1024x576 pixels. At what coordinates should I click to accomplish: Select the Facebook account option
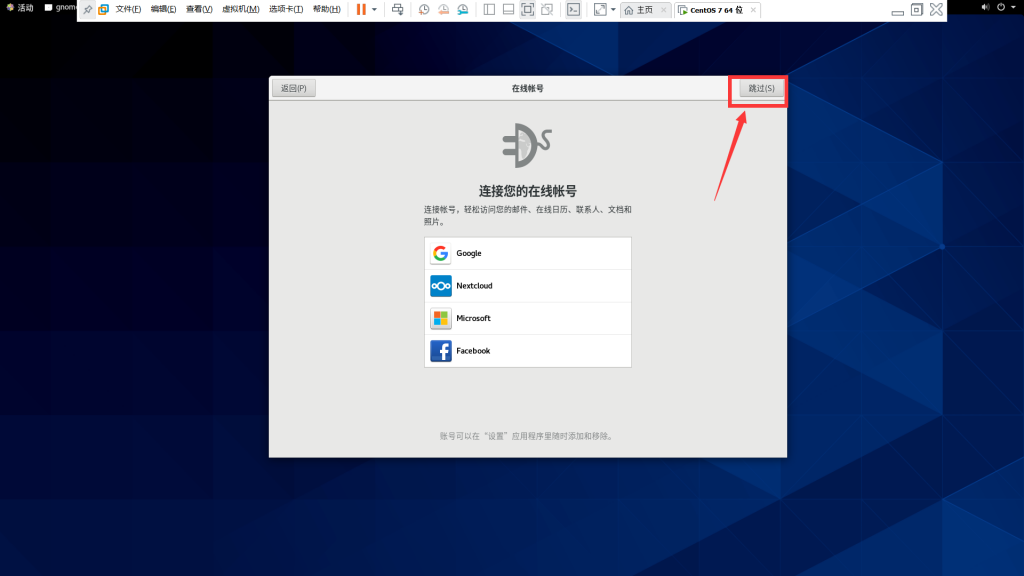tap(528, 351)
